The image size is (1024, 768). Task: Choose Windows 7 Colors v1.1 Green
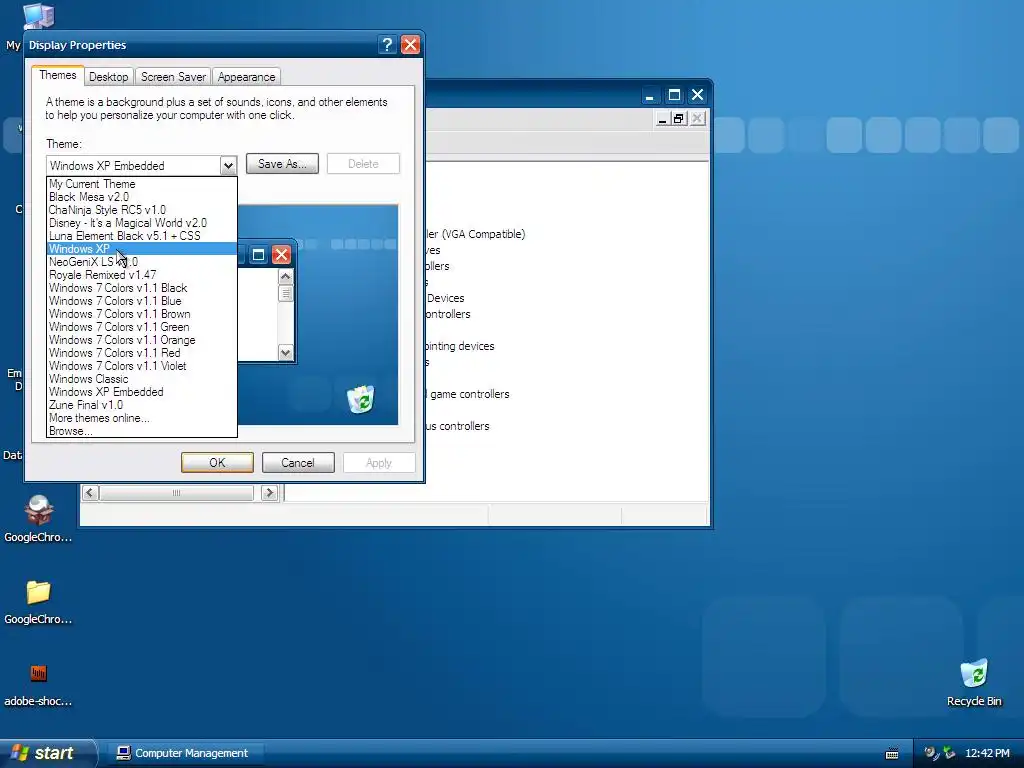pyautogui.click(x=142, y=327)
